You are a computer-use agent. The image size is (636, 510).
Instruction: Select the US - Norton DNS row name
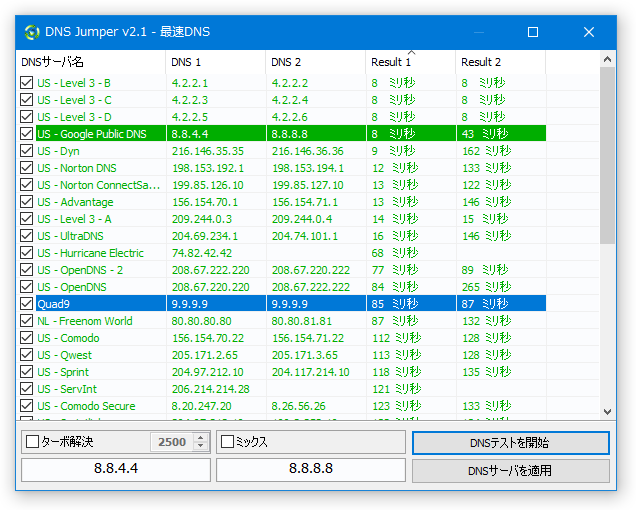pos(77,168)
